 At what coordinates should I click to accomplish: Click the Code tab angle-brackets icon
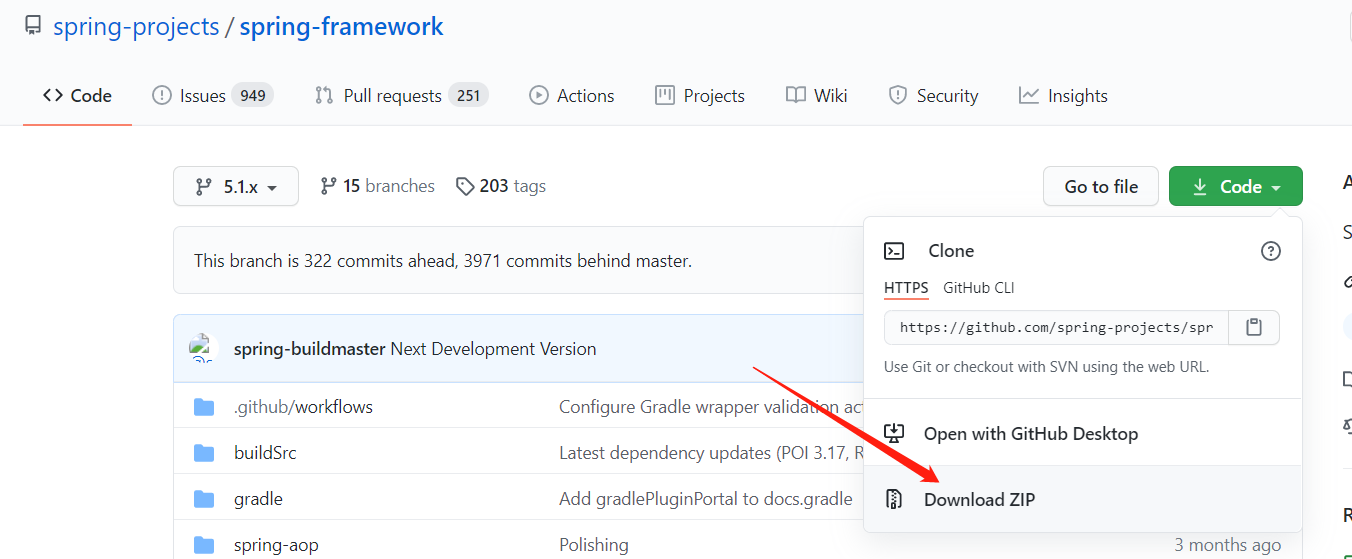[x=53, y=96]
